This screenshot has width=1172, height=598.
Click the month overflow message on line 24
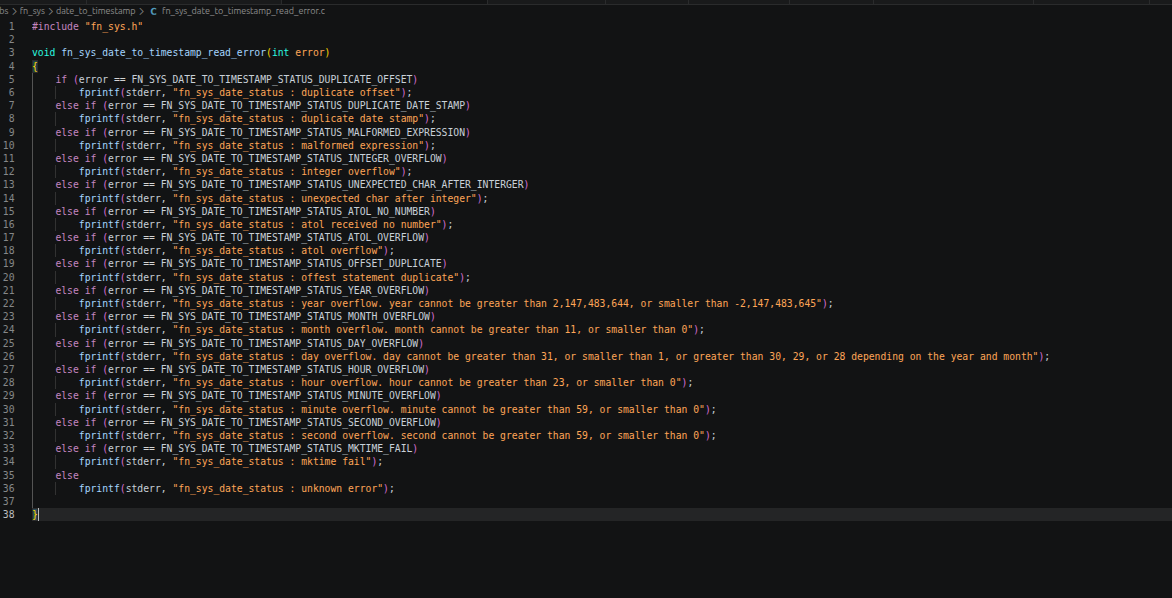click(x=434, y=330)
